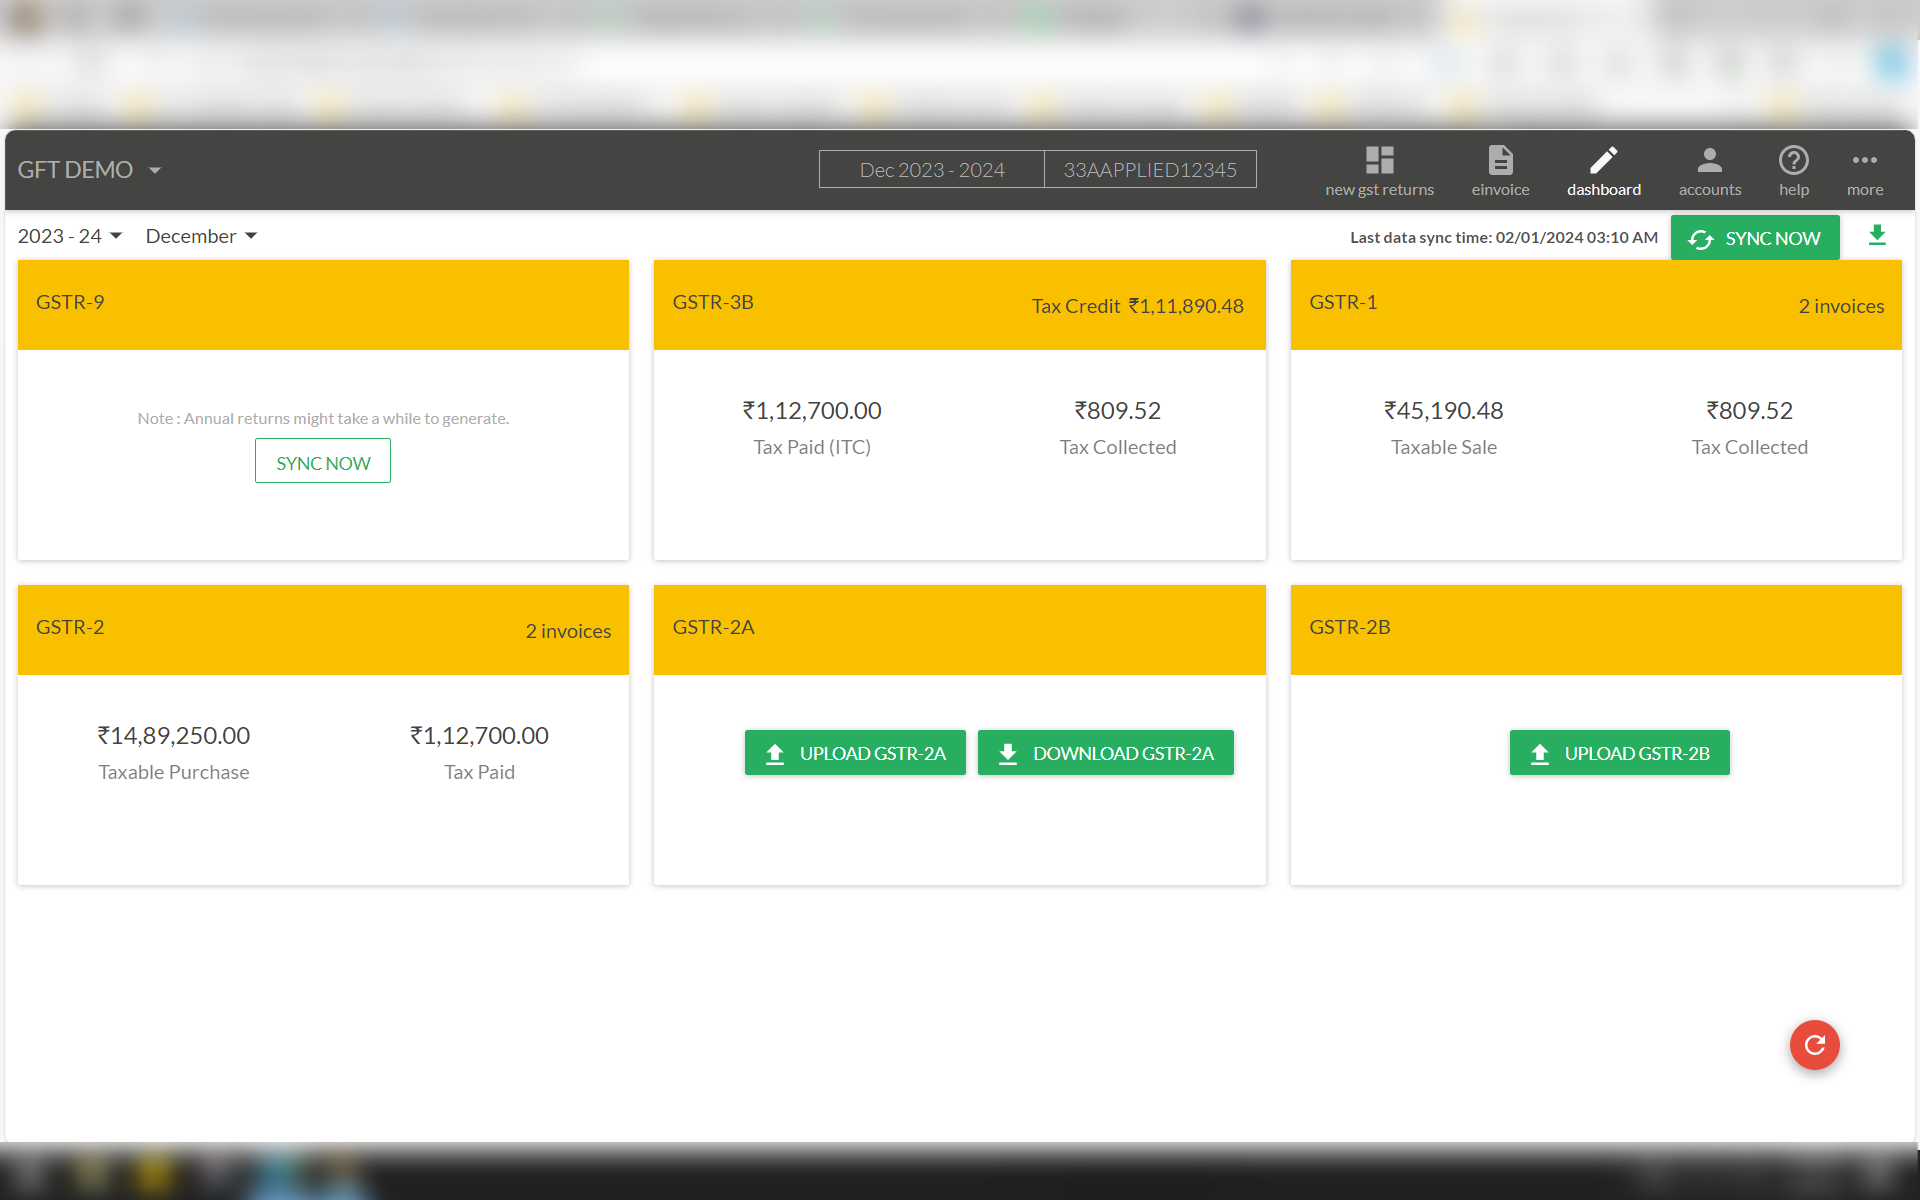Click the help question mark icon
Screen dimensions: 1920x1200
[x=1793, y=161]
